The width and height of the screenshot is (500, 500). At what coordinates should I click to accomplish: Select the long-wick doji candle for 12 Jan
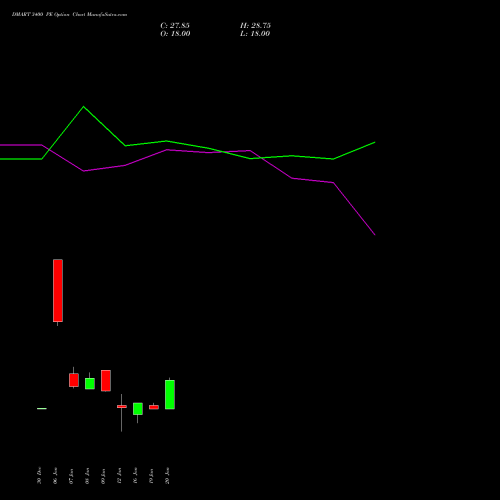click(x=122, y=407)
